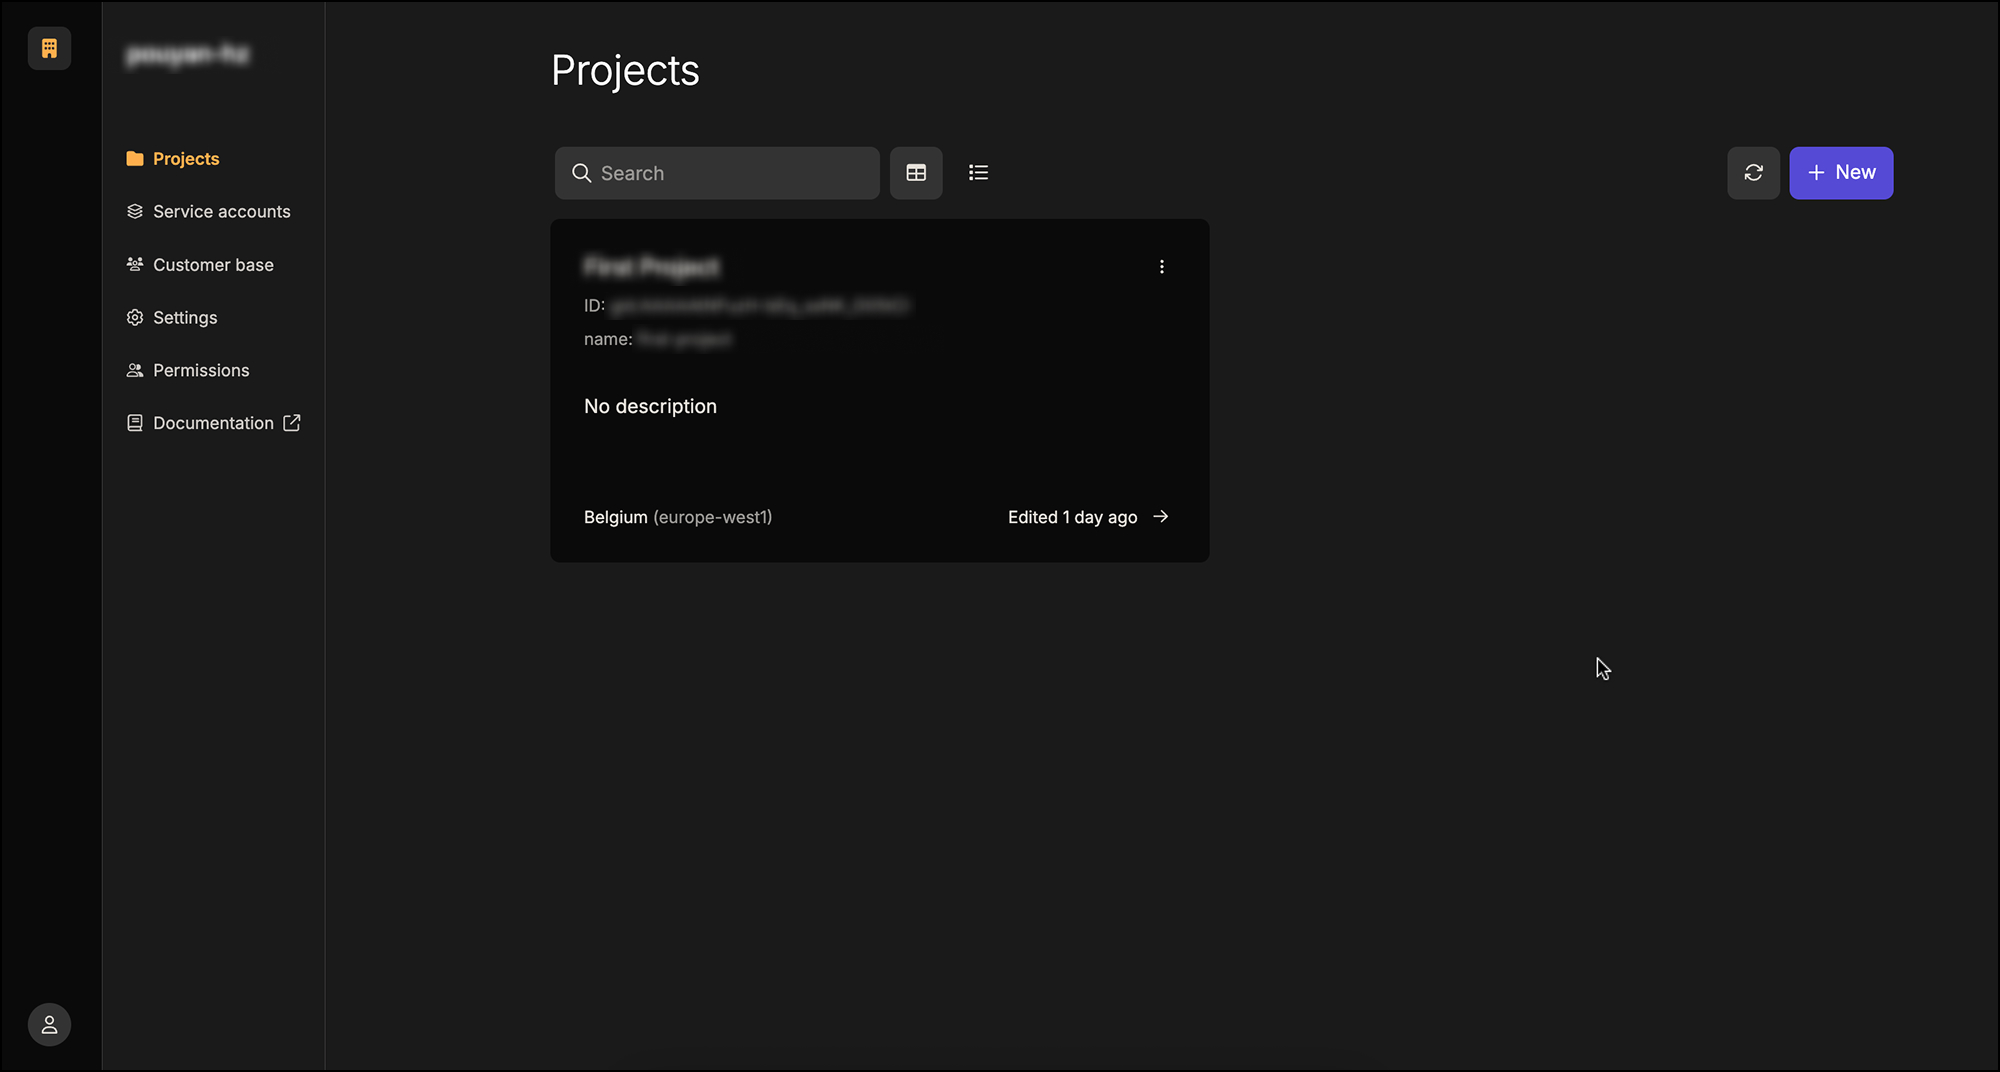Expand options via three-dot menu on card
Screen dimensions: 2000x1072
(1162, 266)
